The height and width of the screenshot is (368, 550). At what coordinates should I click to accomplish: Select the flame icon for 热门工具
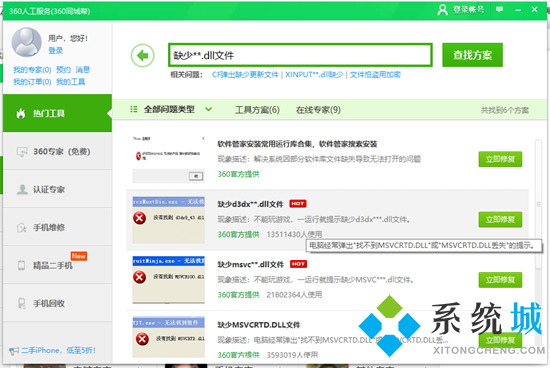click(x=21, y=113)
